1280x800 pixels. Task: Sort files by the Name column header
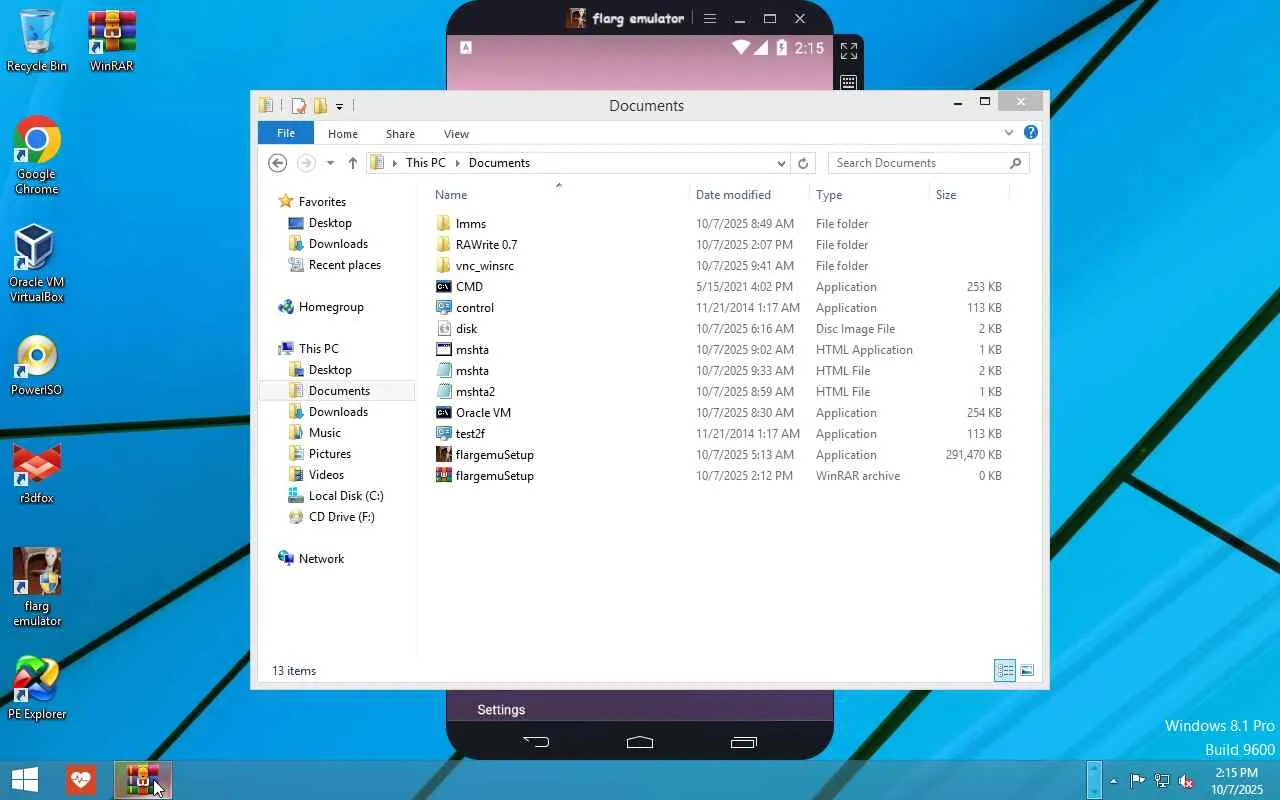[561, 195]
